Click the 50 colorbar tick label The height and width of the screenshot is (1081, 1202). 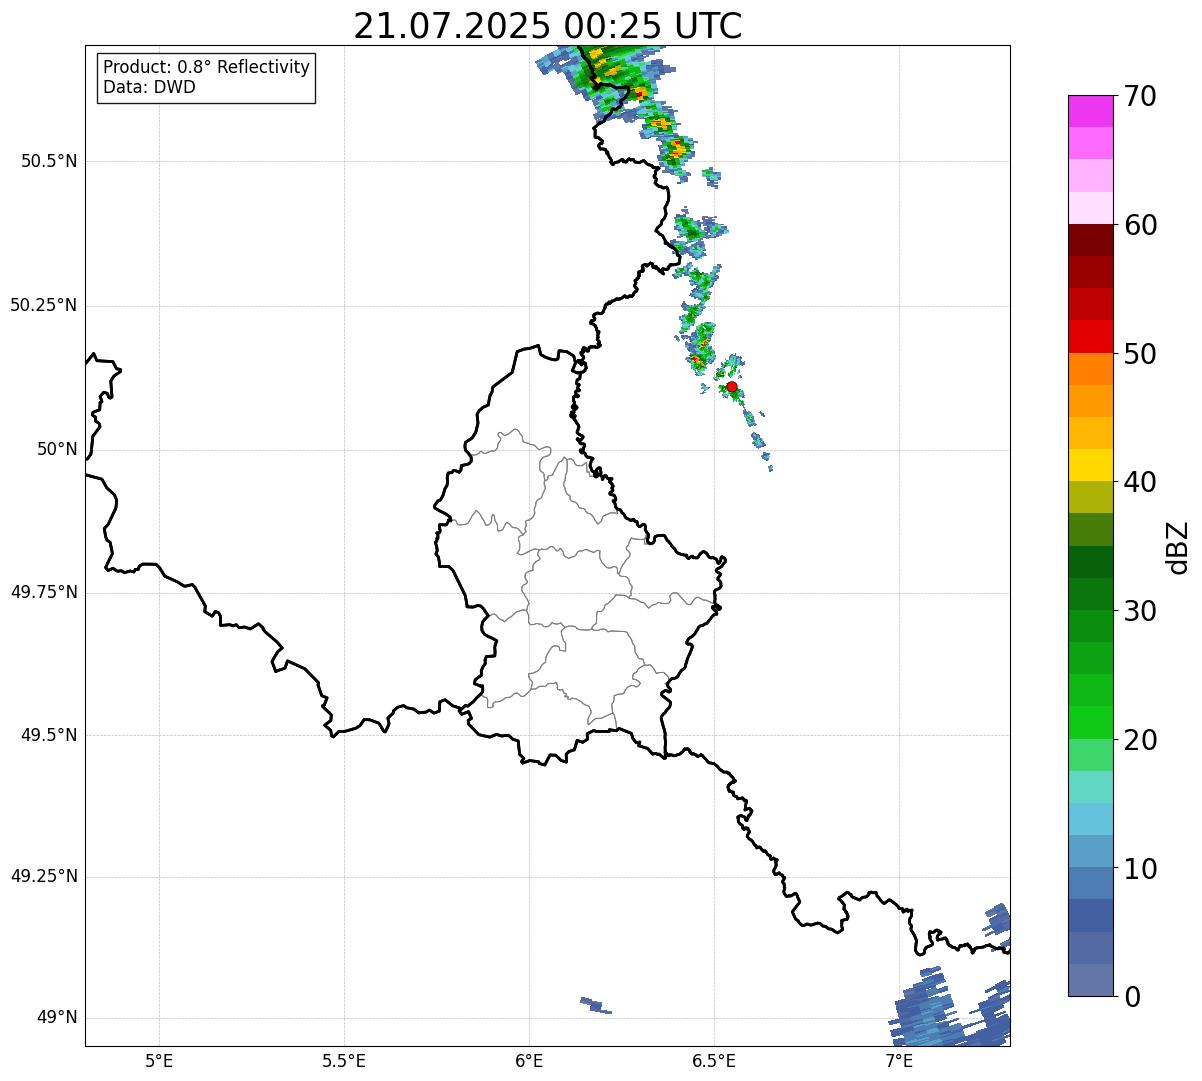point(1140,354)
